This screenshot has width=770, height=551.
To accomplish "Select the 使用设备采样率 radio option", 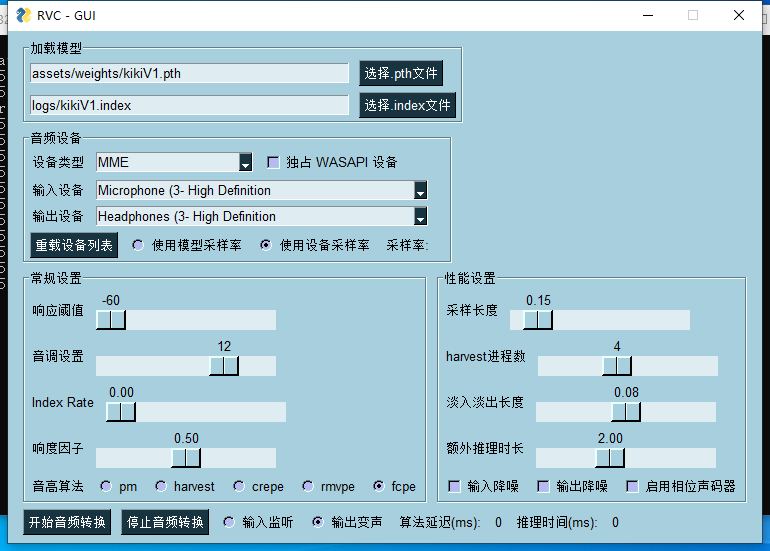I will click(266, 245).
